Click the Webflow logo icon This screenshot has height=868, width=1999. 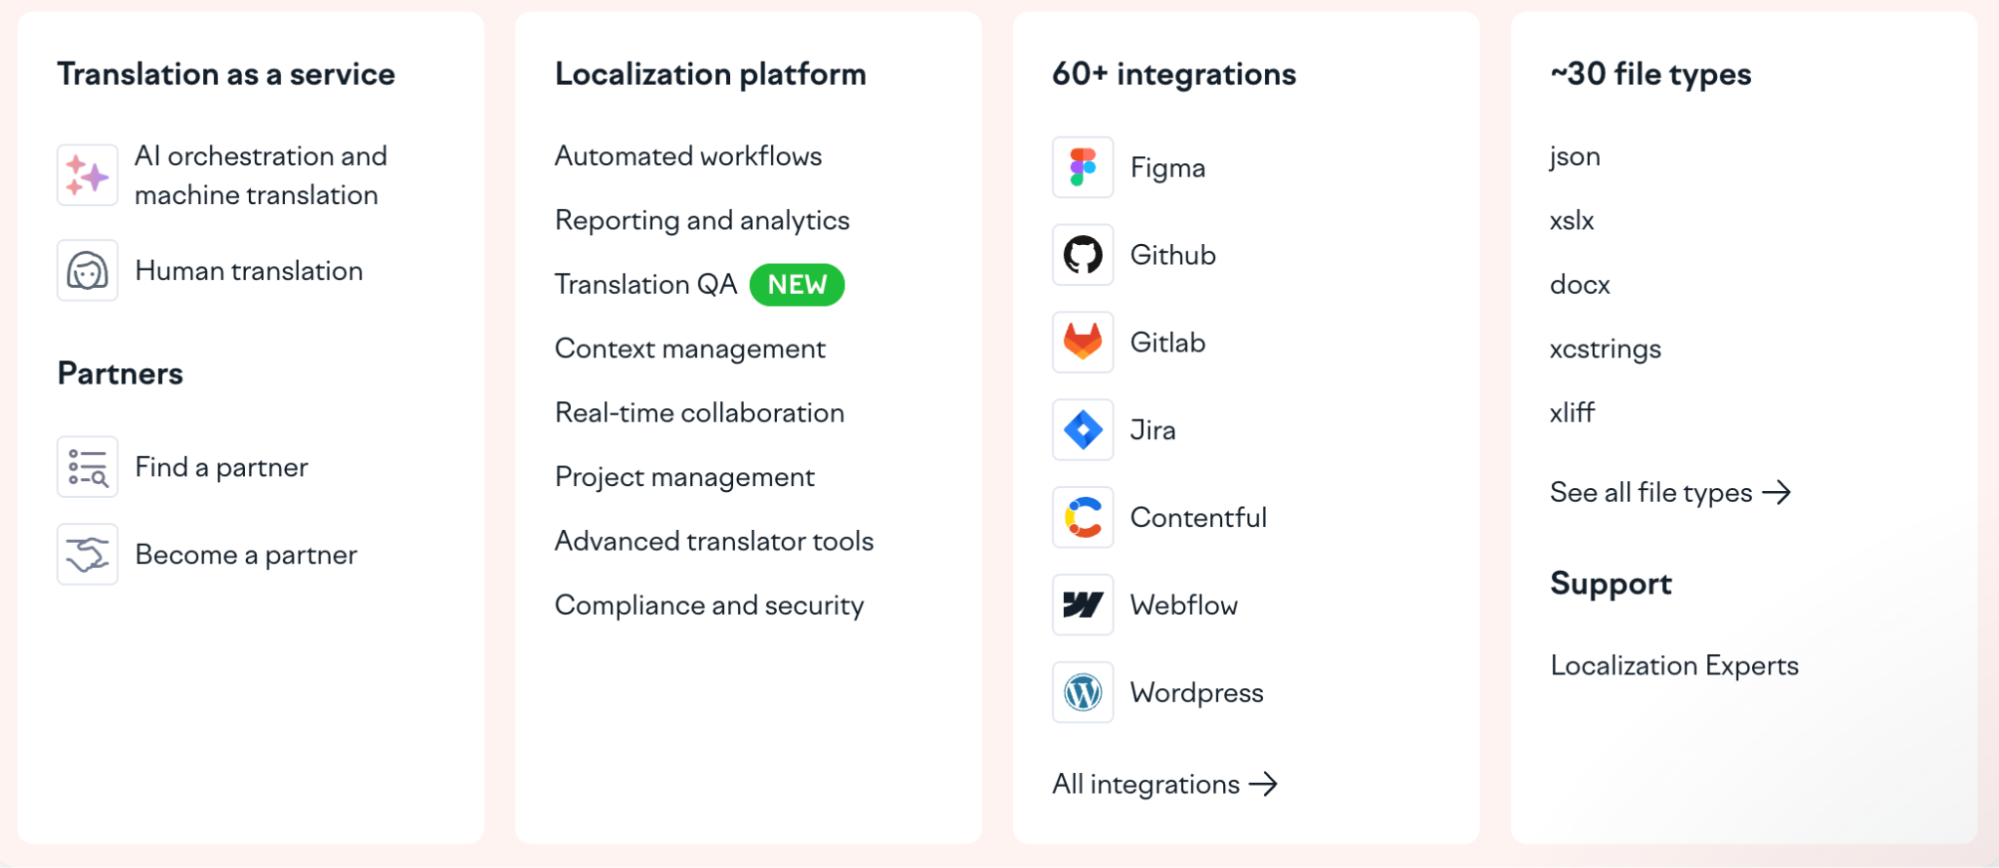click(x=1082, y=605)
